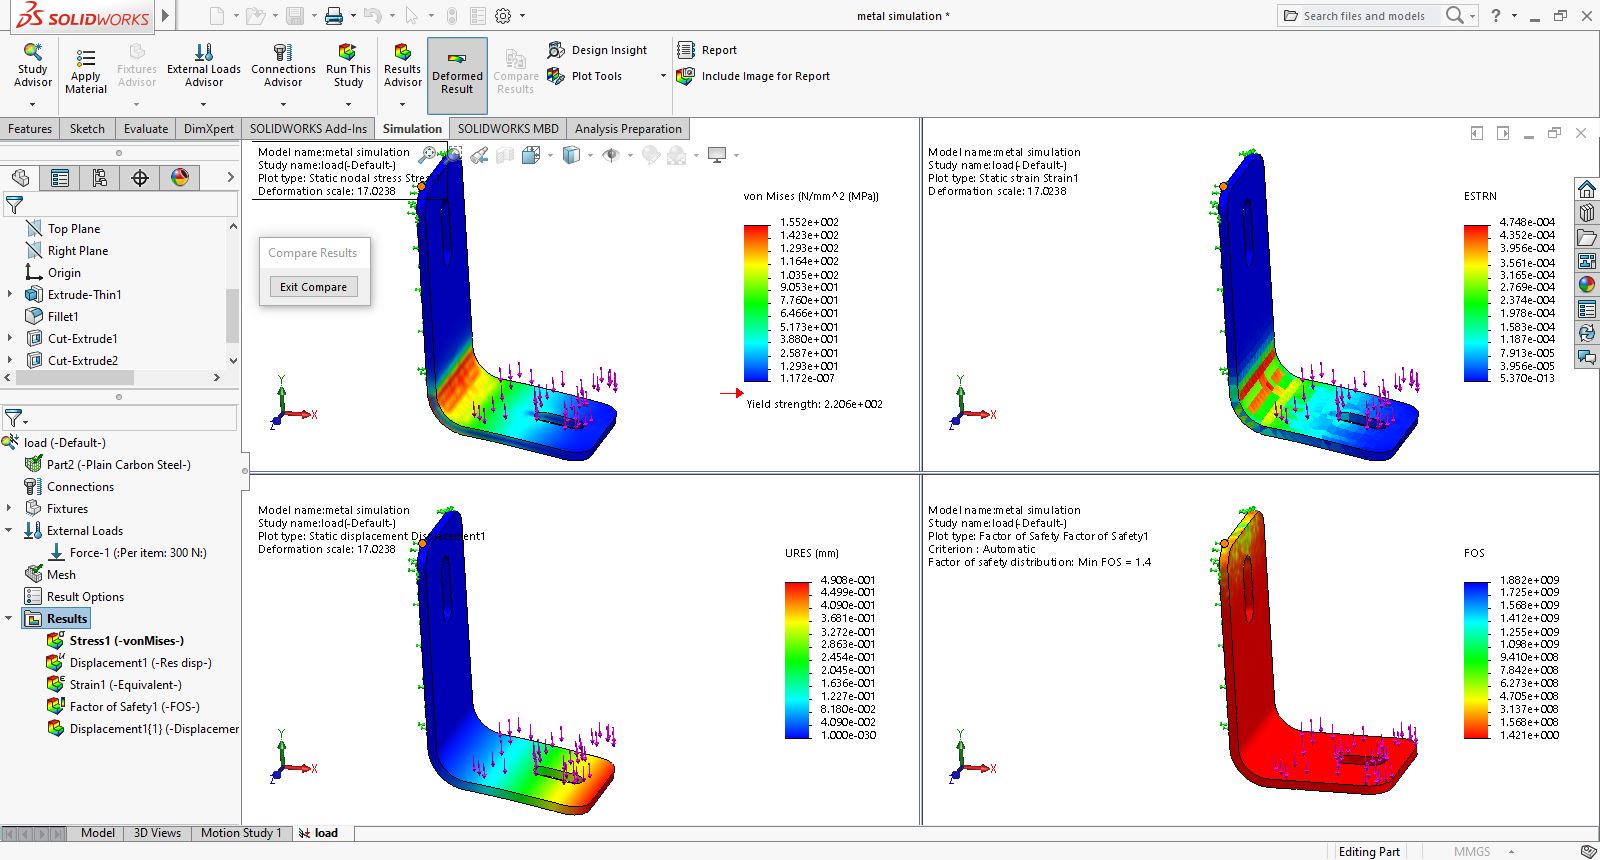Screen dimensions: 1600x860
Task: Open the Design Insight plot
Action: pos(598,50)
